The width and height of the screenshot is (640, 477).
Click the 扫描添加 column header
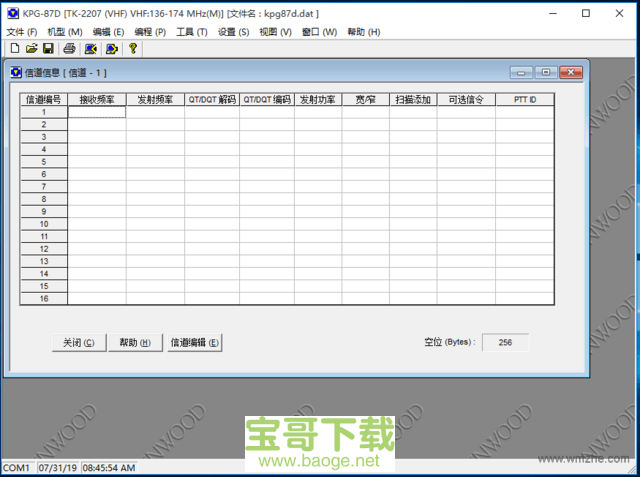click(x=413, y=100)
